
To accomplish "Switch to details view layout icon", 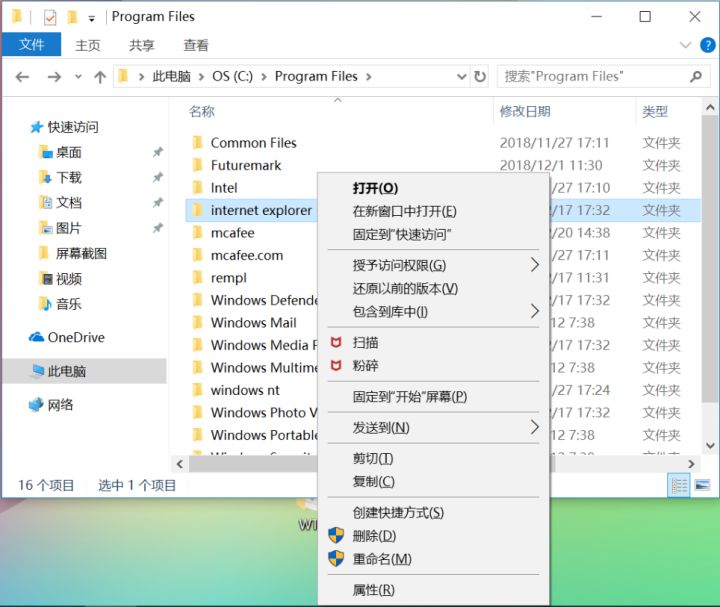I will coord(679,485).
